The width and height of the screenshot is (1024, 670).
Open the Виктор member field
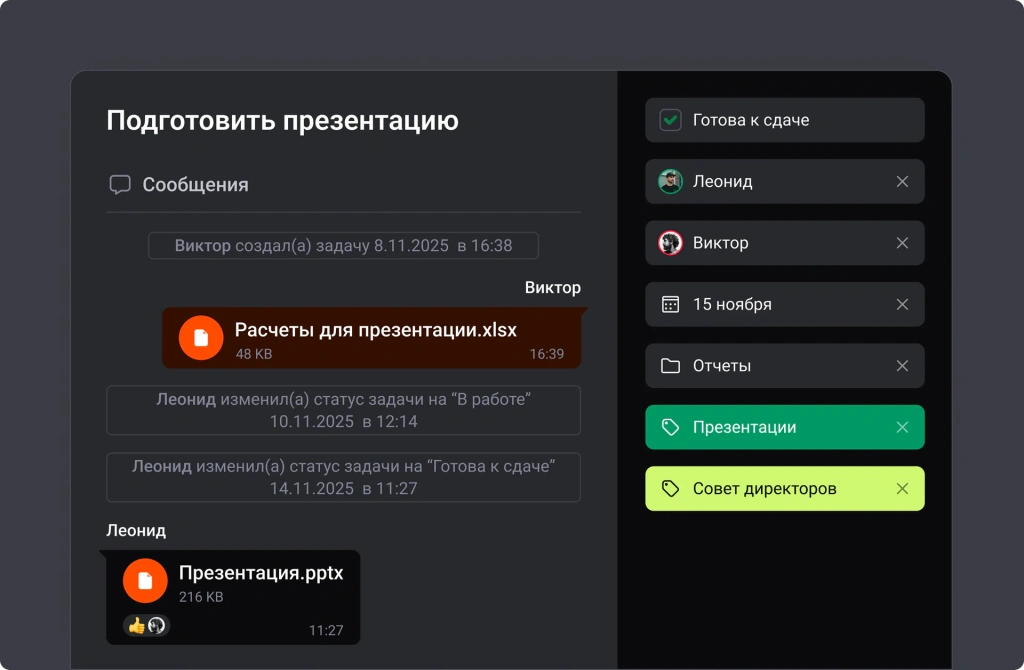(x=785, y=243)
